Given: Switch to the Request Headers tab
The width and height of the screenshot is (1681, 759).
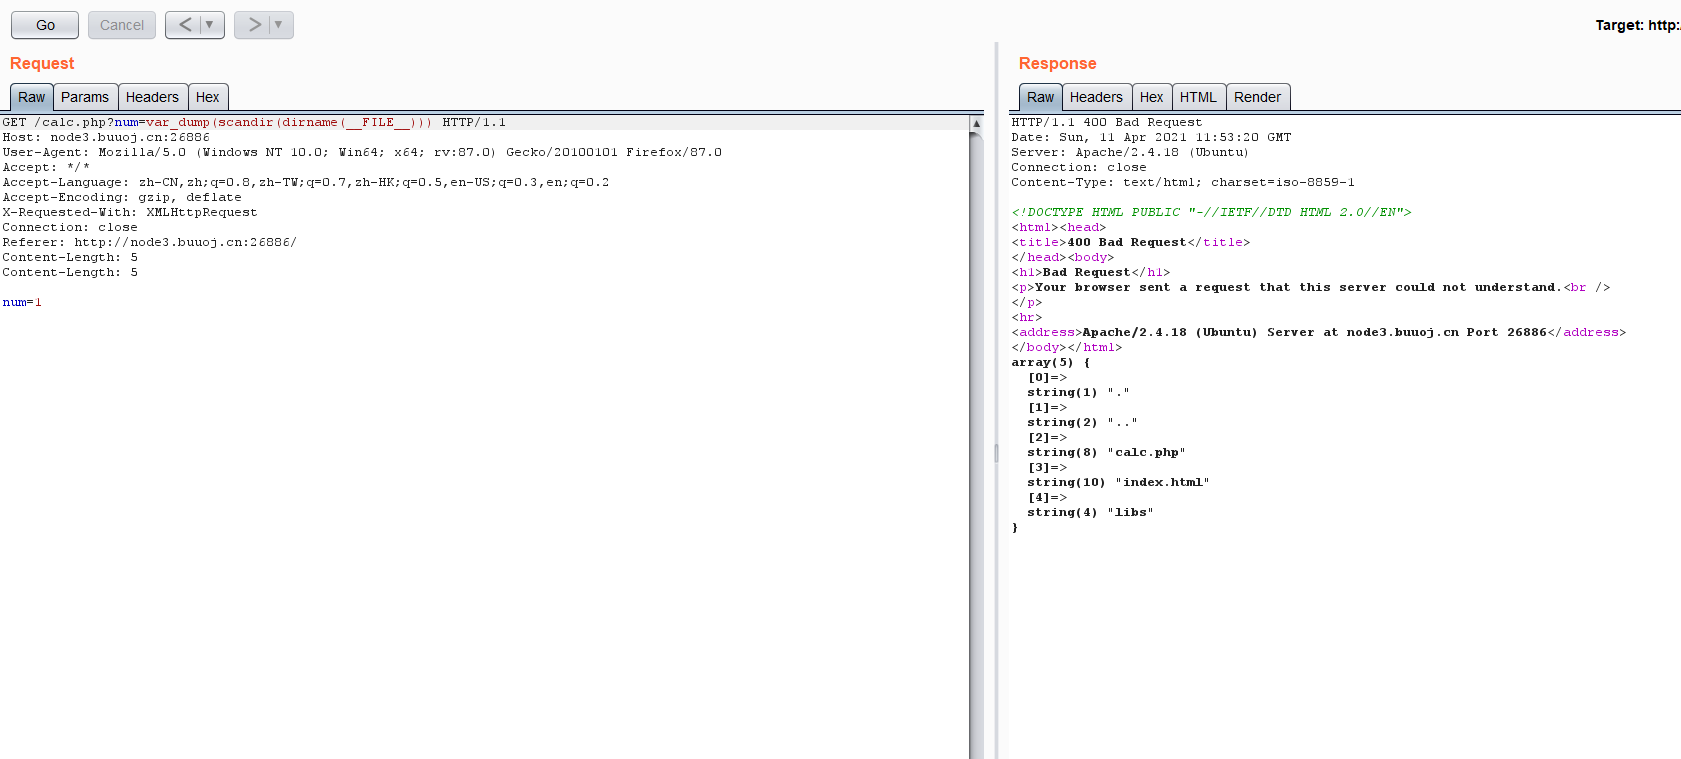Looking at the screenshot, I should coord(152,97).
